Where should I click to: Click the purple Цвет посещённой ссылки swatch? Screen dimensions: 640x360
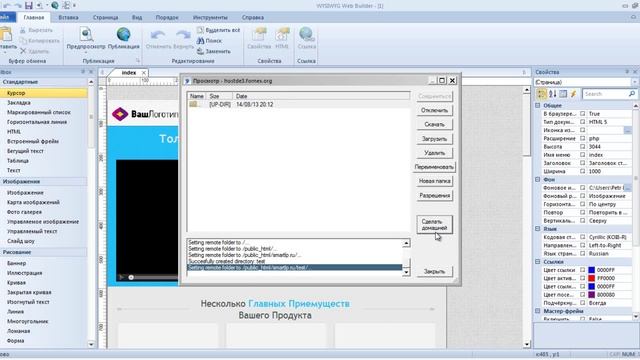[591, 295]
